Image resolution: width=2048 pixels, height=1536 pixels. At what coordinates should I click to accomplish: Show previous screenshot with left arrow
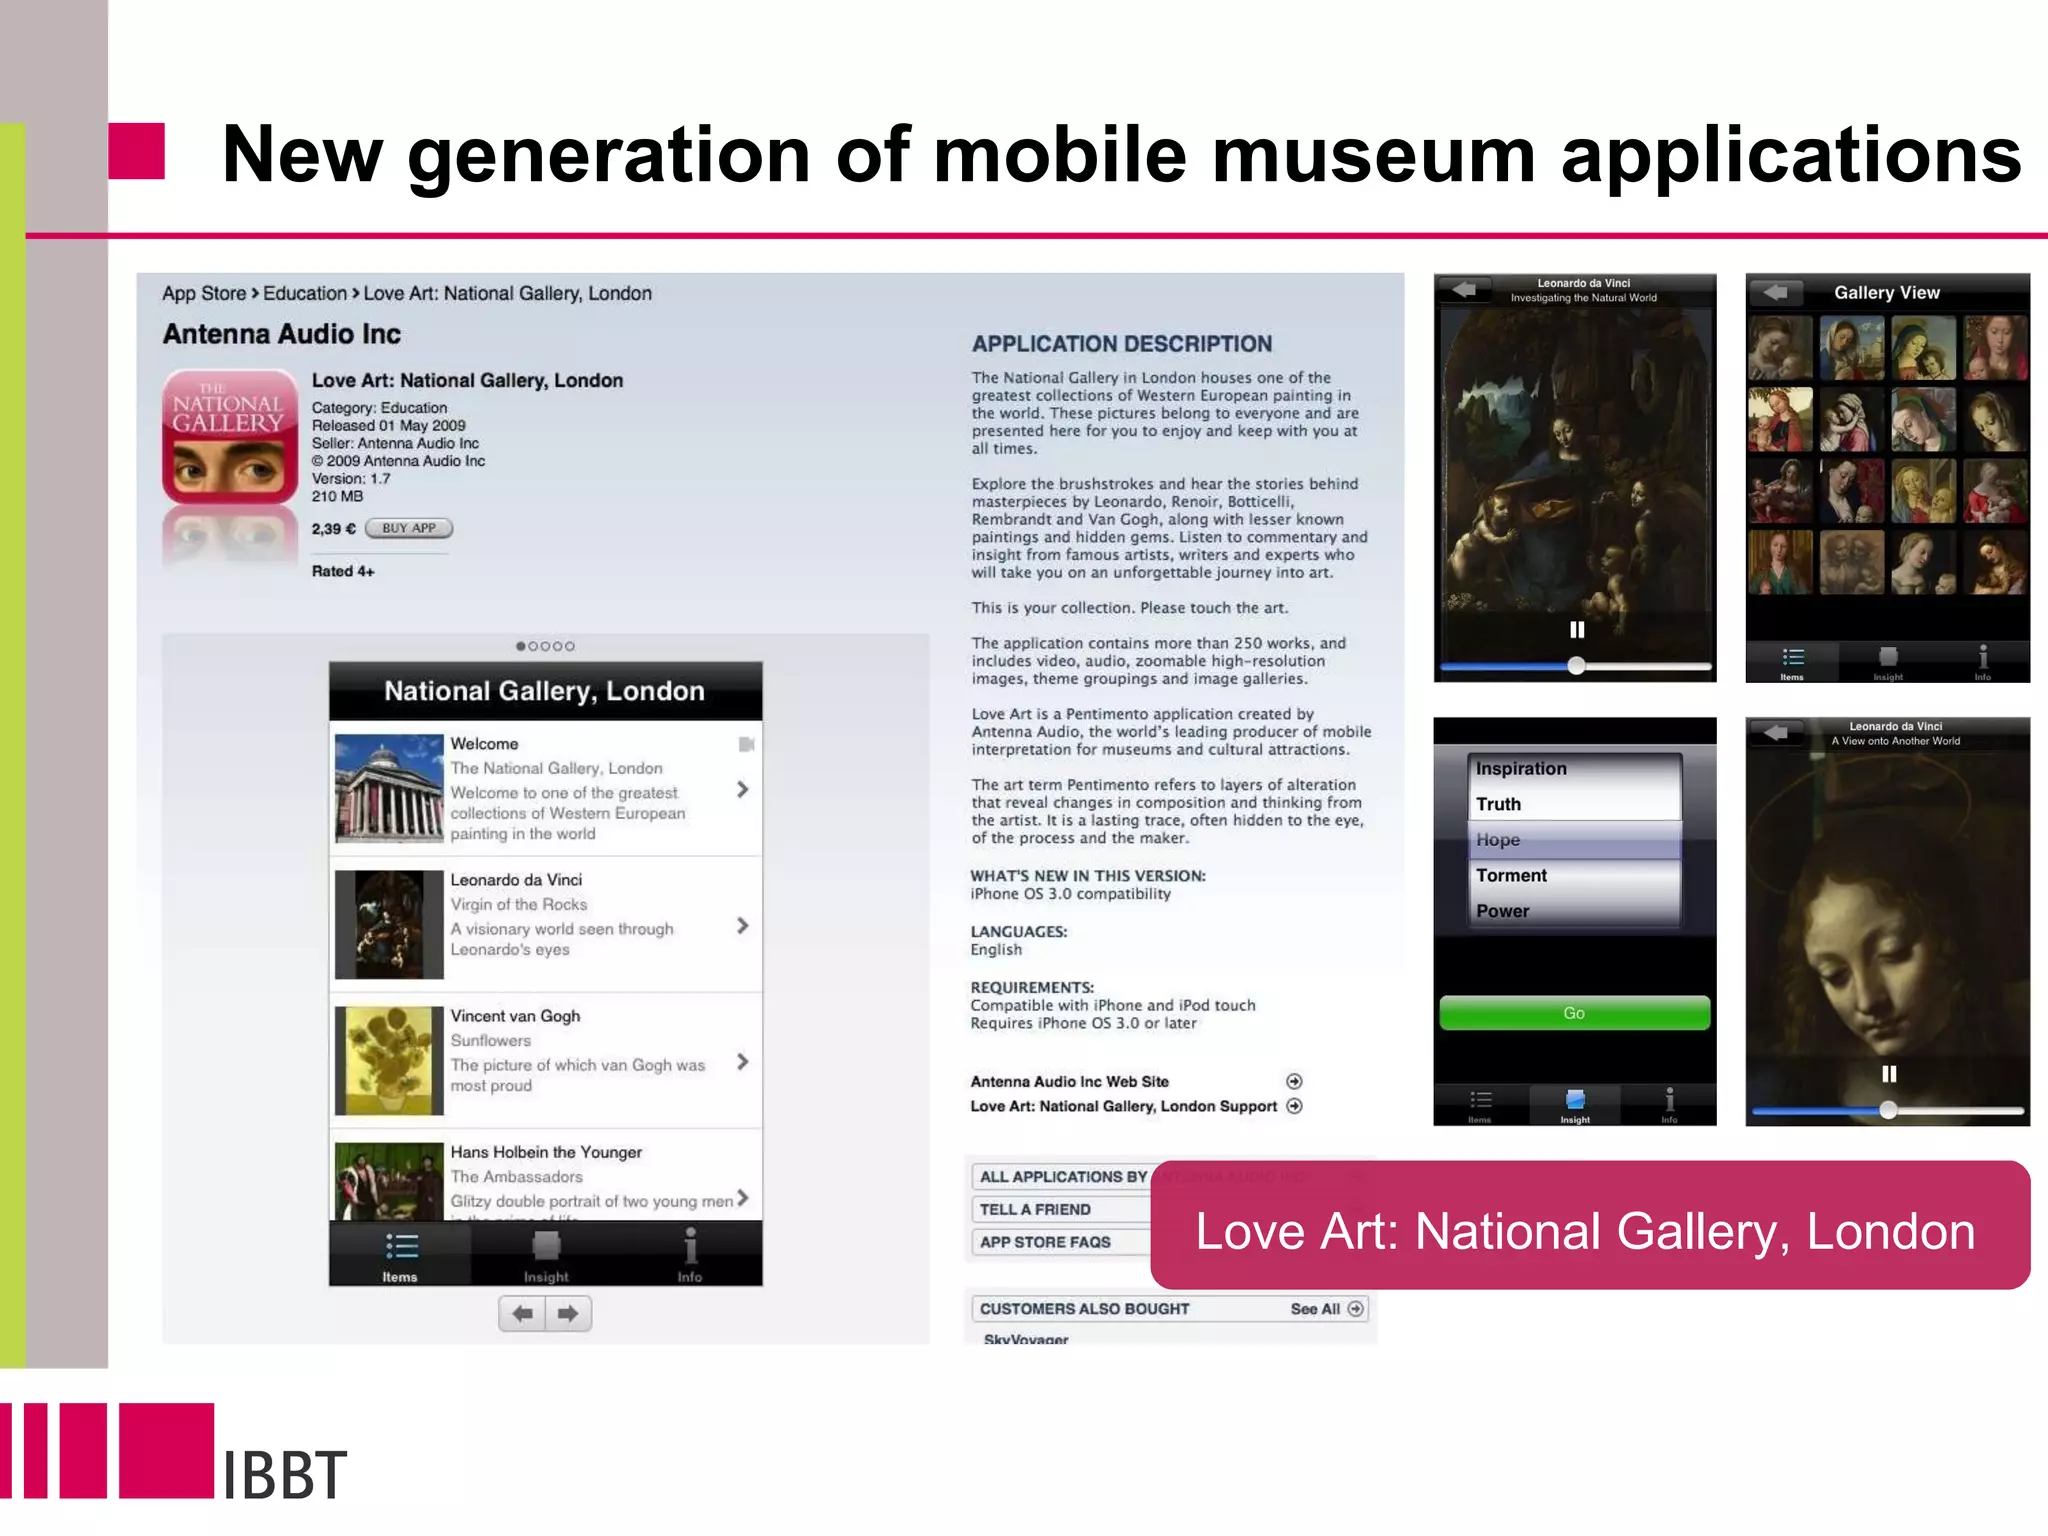pyautogui.click(x=522, y=1313)
